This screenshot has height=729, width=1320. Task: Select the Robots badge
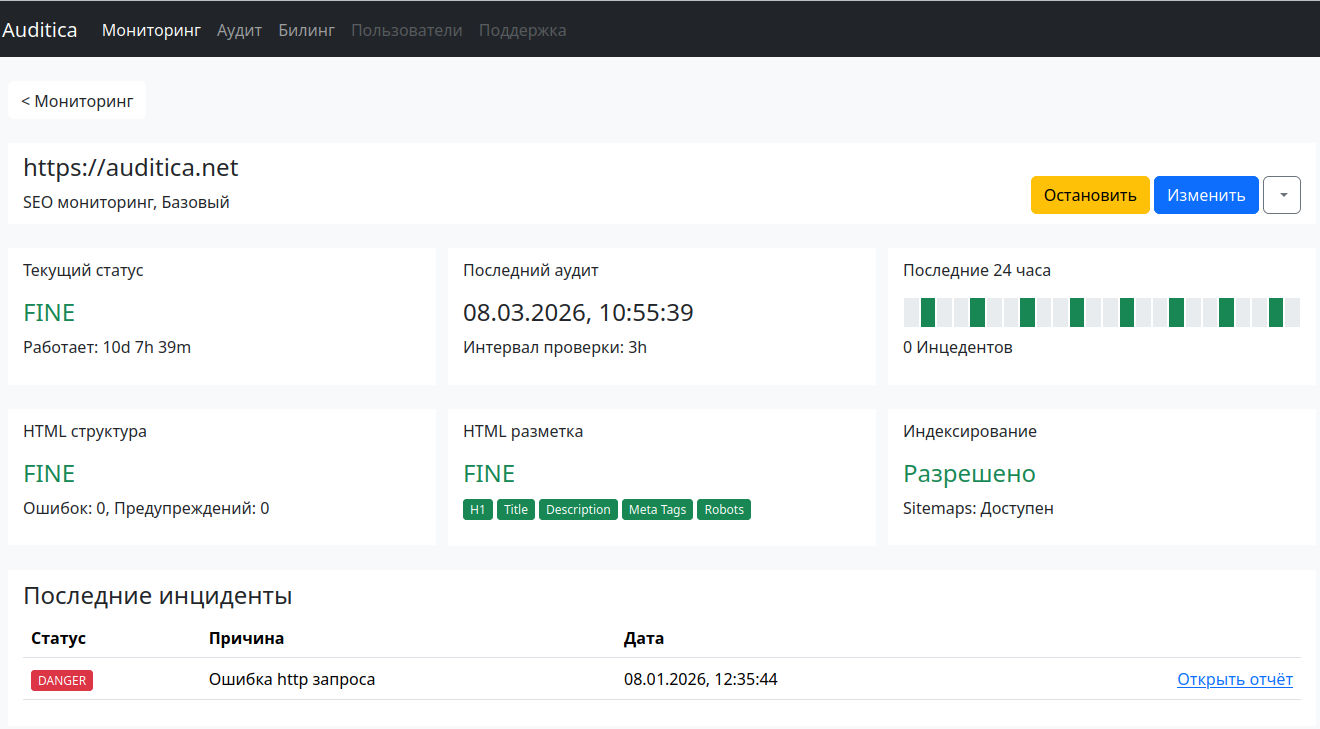click(724, 509)
